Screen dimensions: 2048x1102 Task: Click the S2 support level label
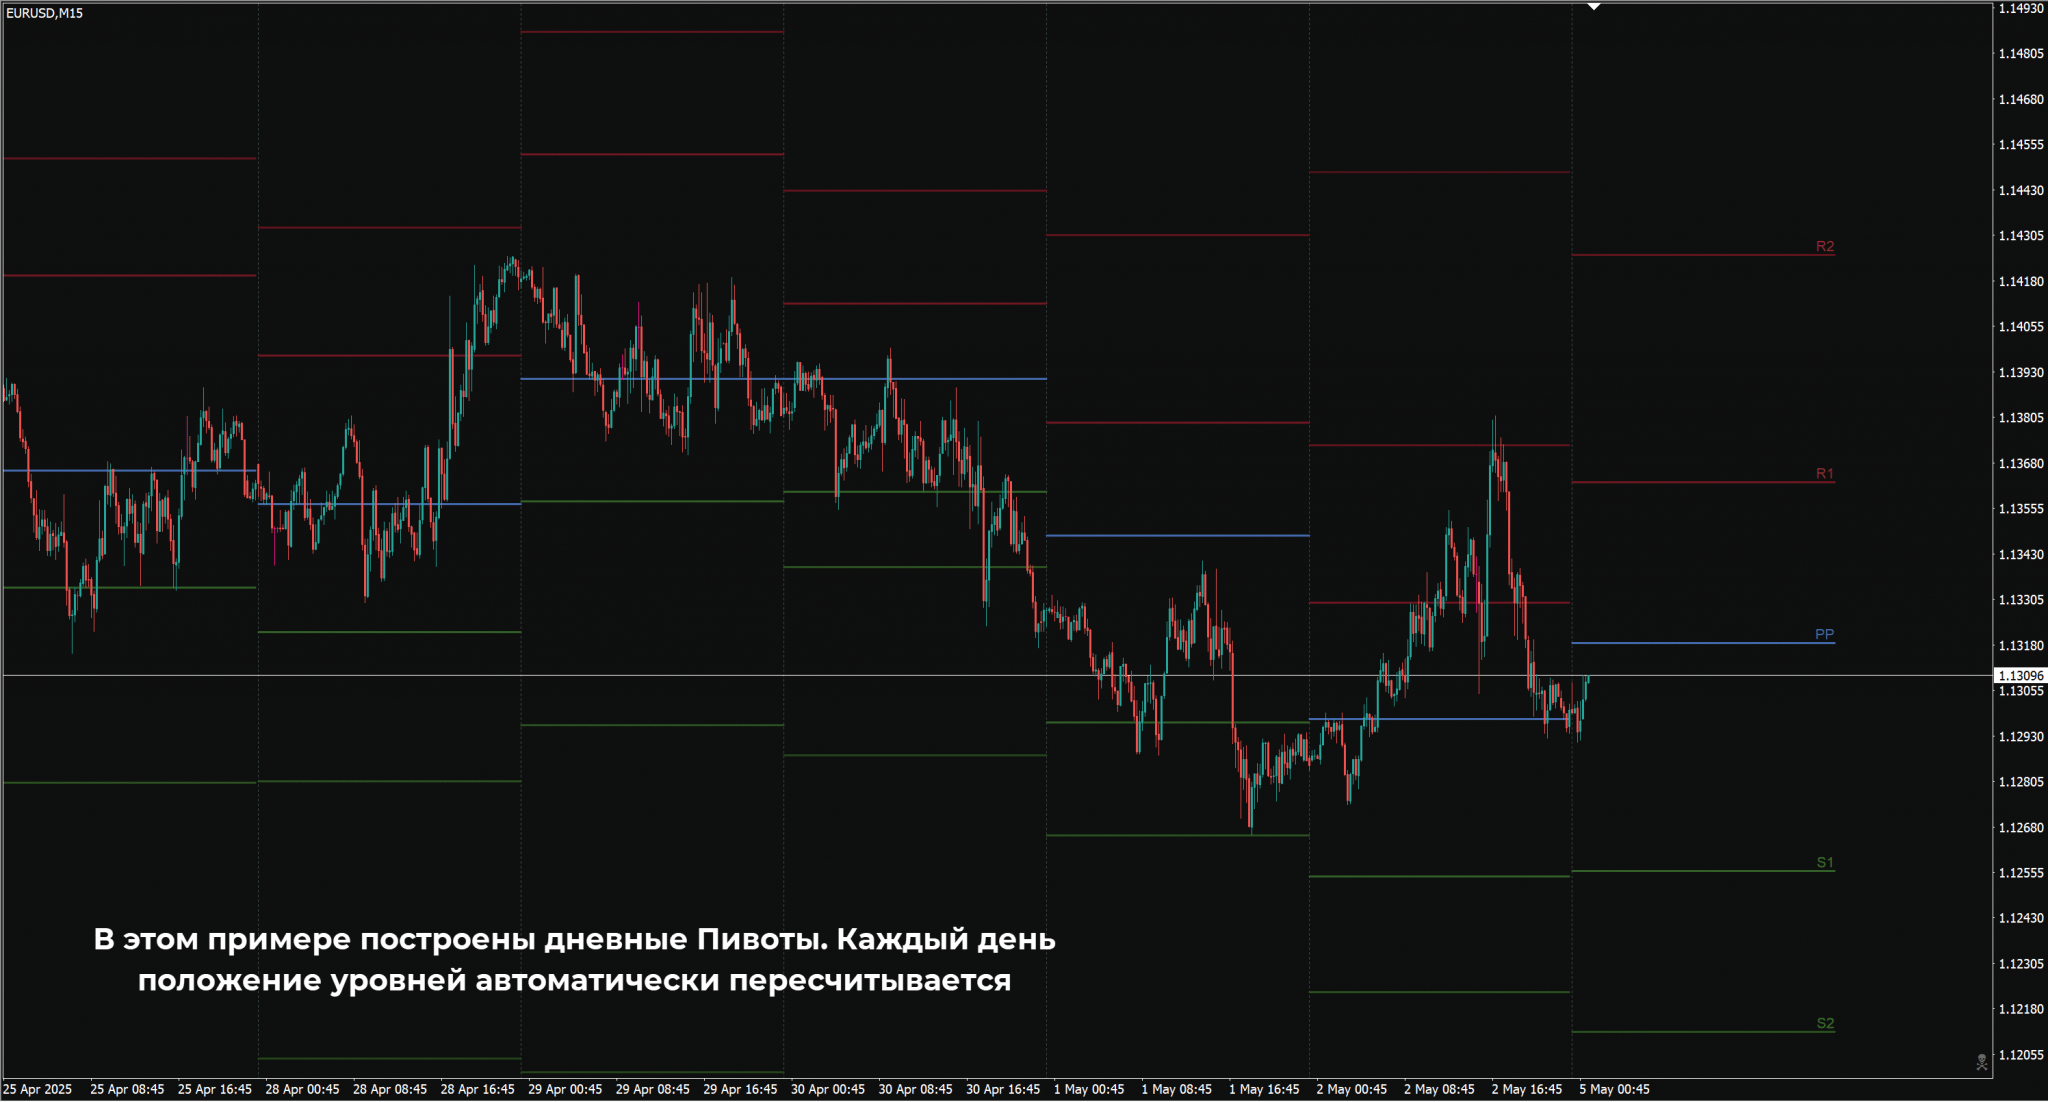pos(1825,1023)
